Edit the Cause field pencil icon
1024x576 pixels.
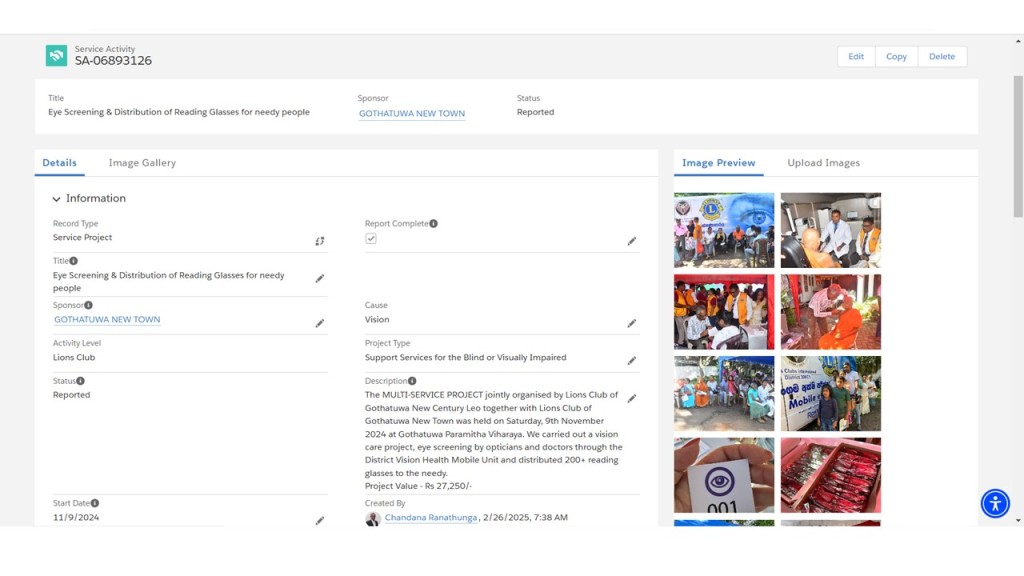click(x=632, y=323)
